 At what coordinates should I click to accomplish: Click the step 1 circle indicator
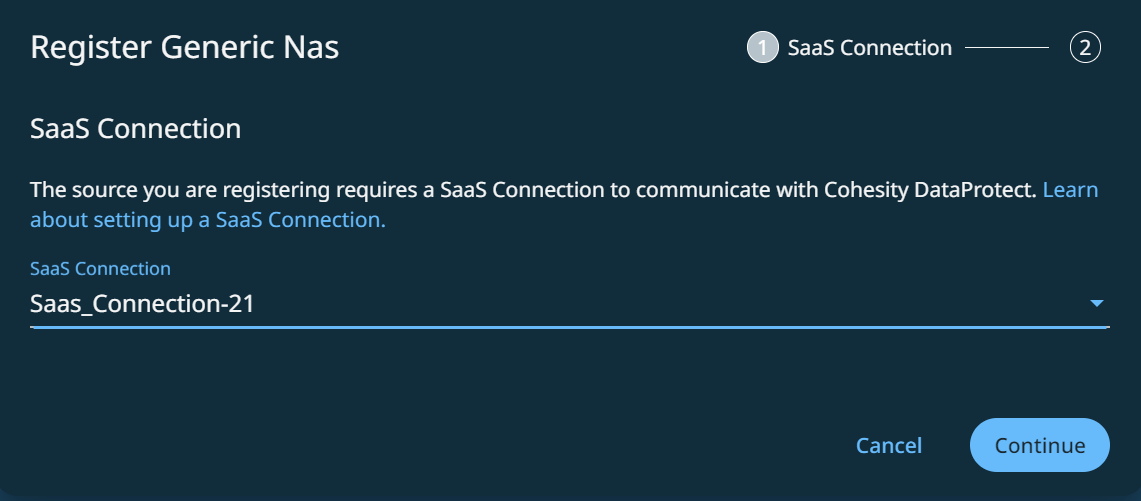click(x=762, y=48)
